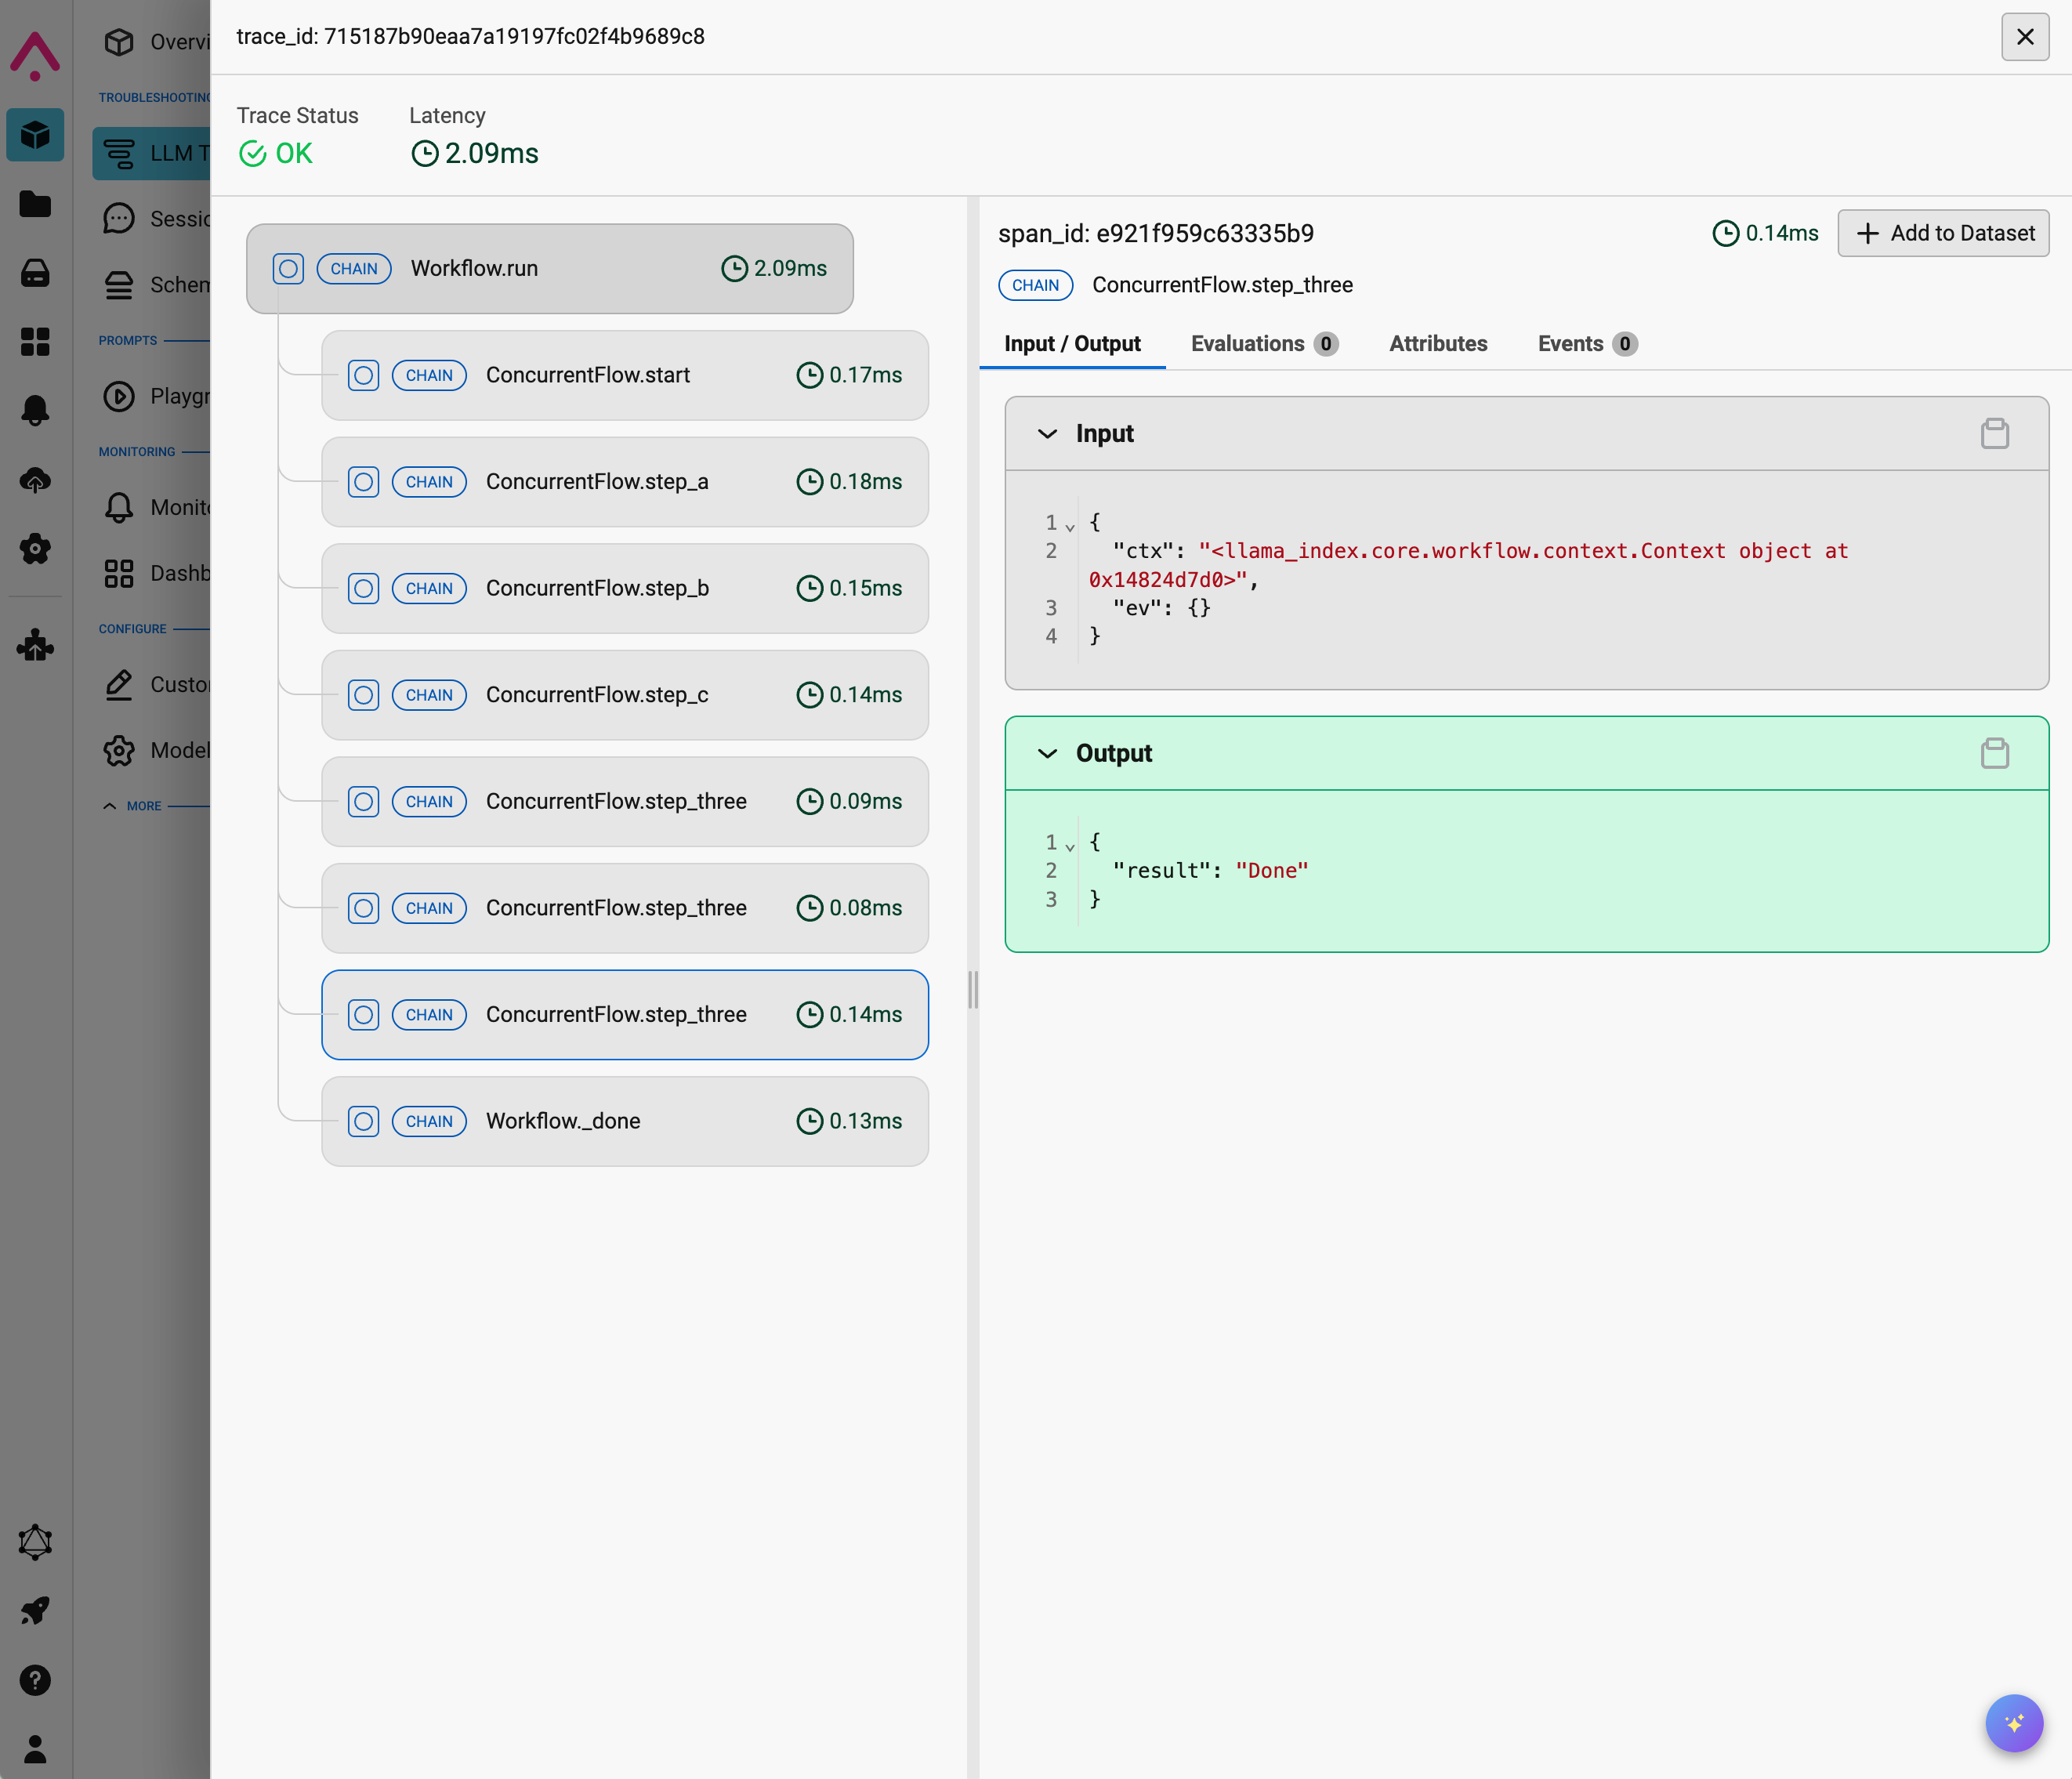Open the AI assistant sparkle button
Image resolution: width=2072 pixels, height=1779 pixels.
pyautogui.click(x=2013, y=1722)
